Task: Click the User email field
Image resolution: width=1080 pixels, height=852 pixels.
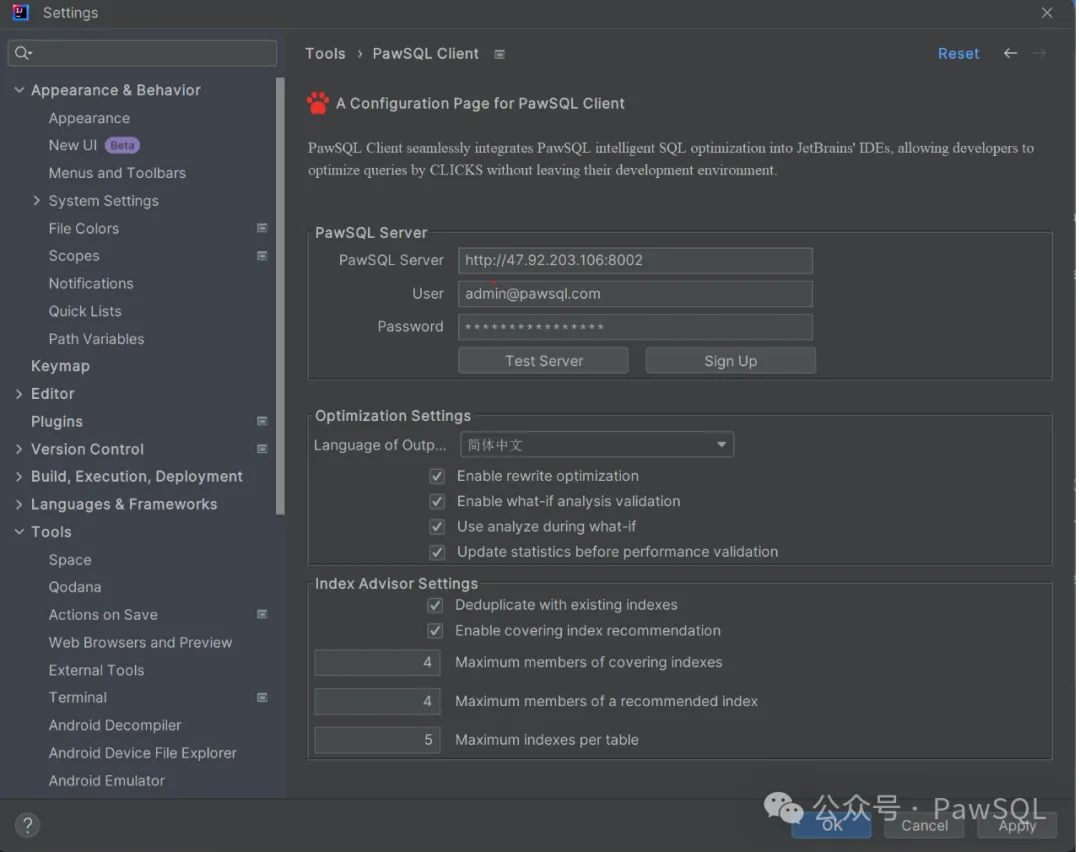Action: click(x=635, y=293)
